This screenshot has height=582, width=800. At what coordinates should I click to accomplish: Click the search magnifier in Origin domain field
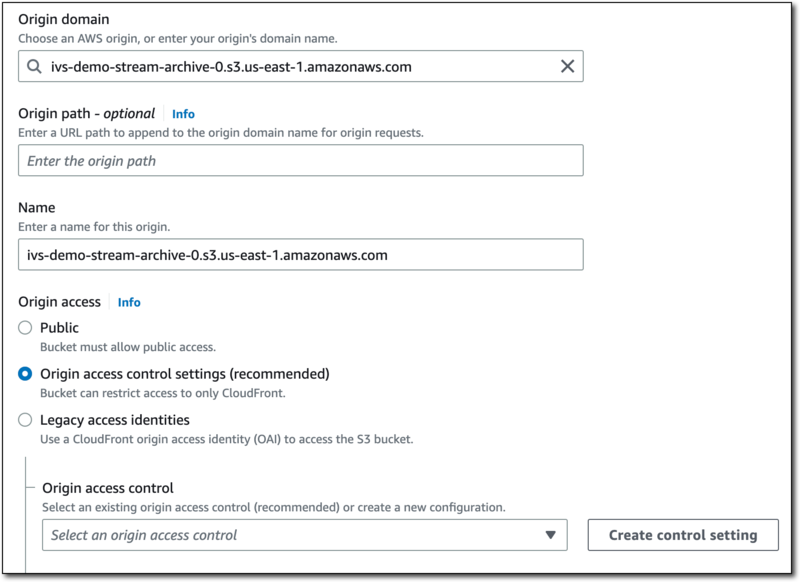(x=36, y=65)
